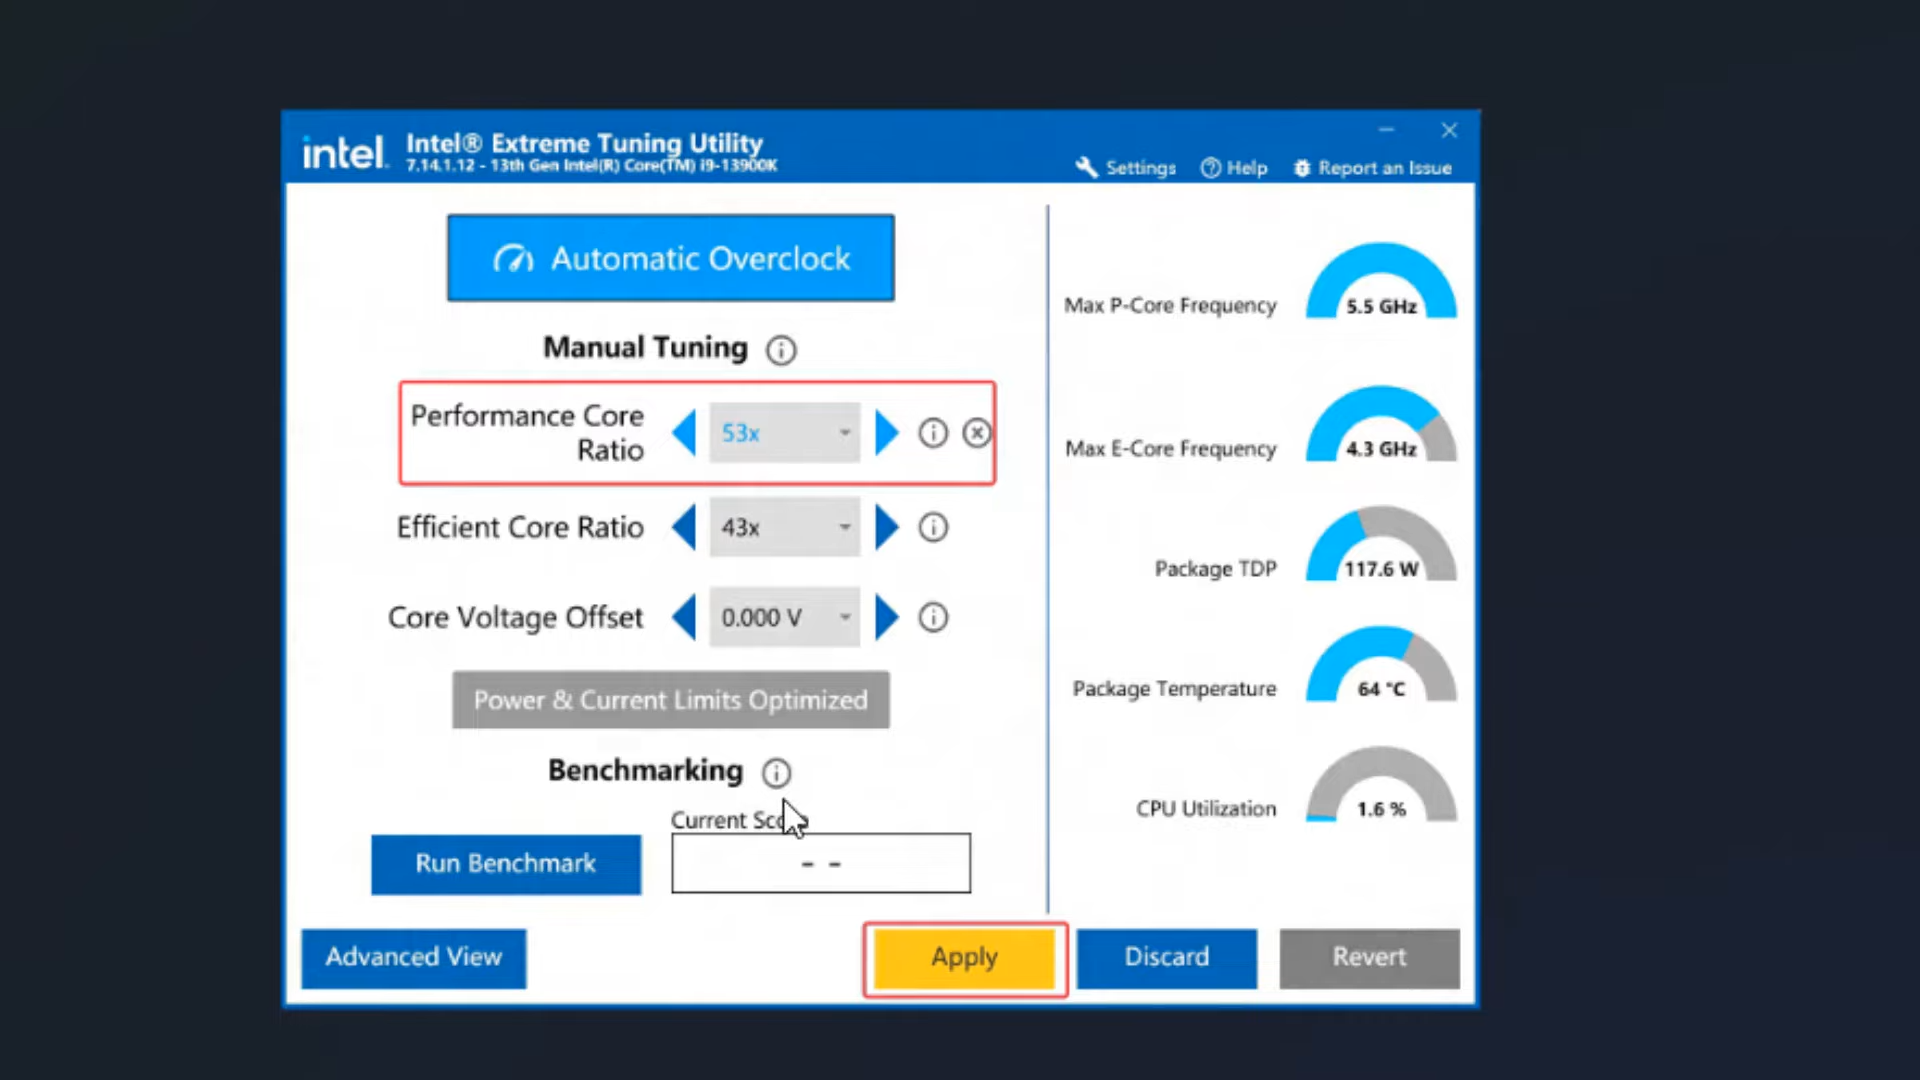This screenshot has width=1920, height=1080.
Task: Open the 0.000 V voltage offset dropdown
Action: (x=785, y=617)
